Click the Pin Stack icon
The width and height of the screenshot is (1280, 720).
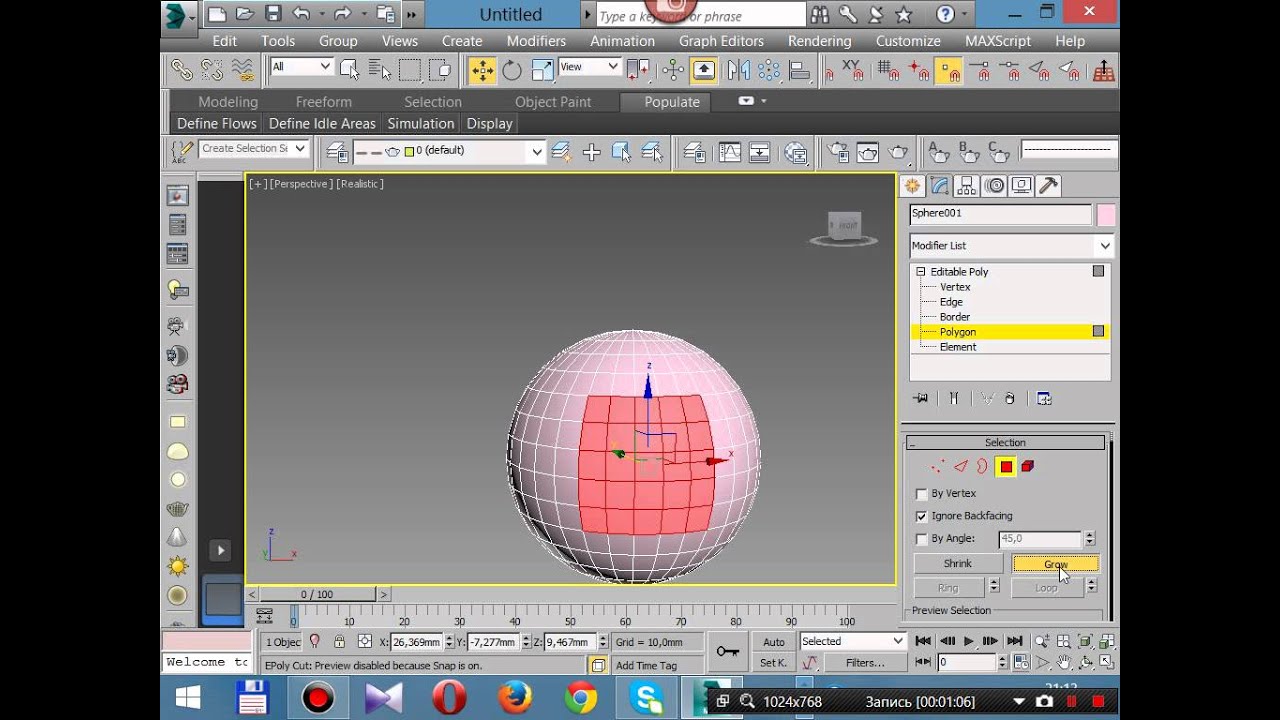tap(921, 398)
